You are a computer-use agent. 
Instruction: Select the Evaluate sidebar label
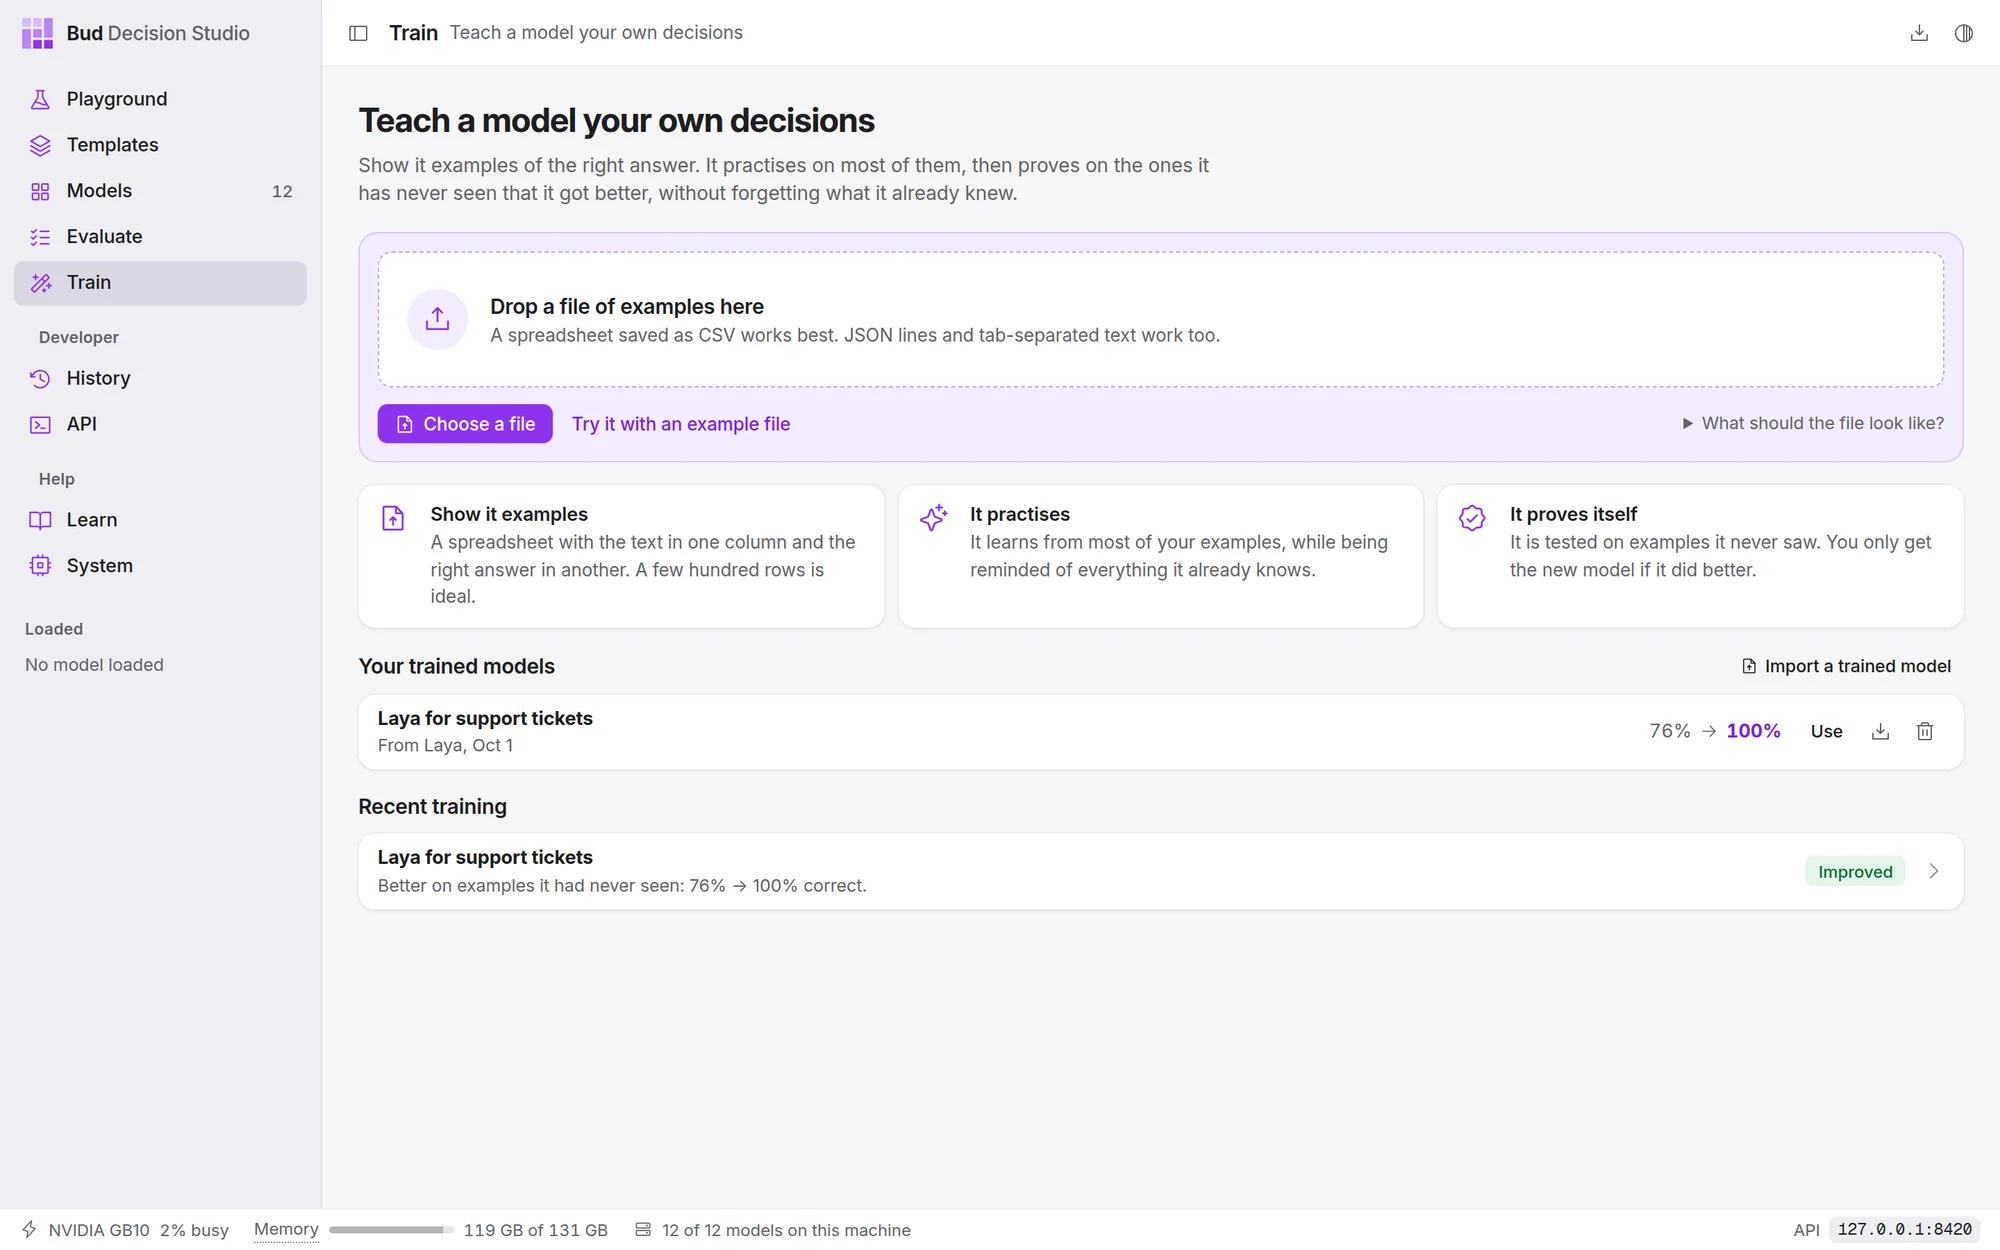[105, 237]
